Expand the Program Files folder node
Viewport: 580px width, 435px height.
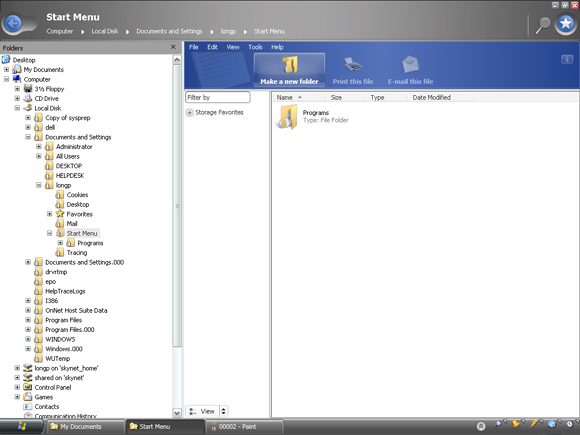pos(28,320)
